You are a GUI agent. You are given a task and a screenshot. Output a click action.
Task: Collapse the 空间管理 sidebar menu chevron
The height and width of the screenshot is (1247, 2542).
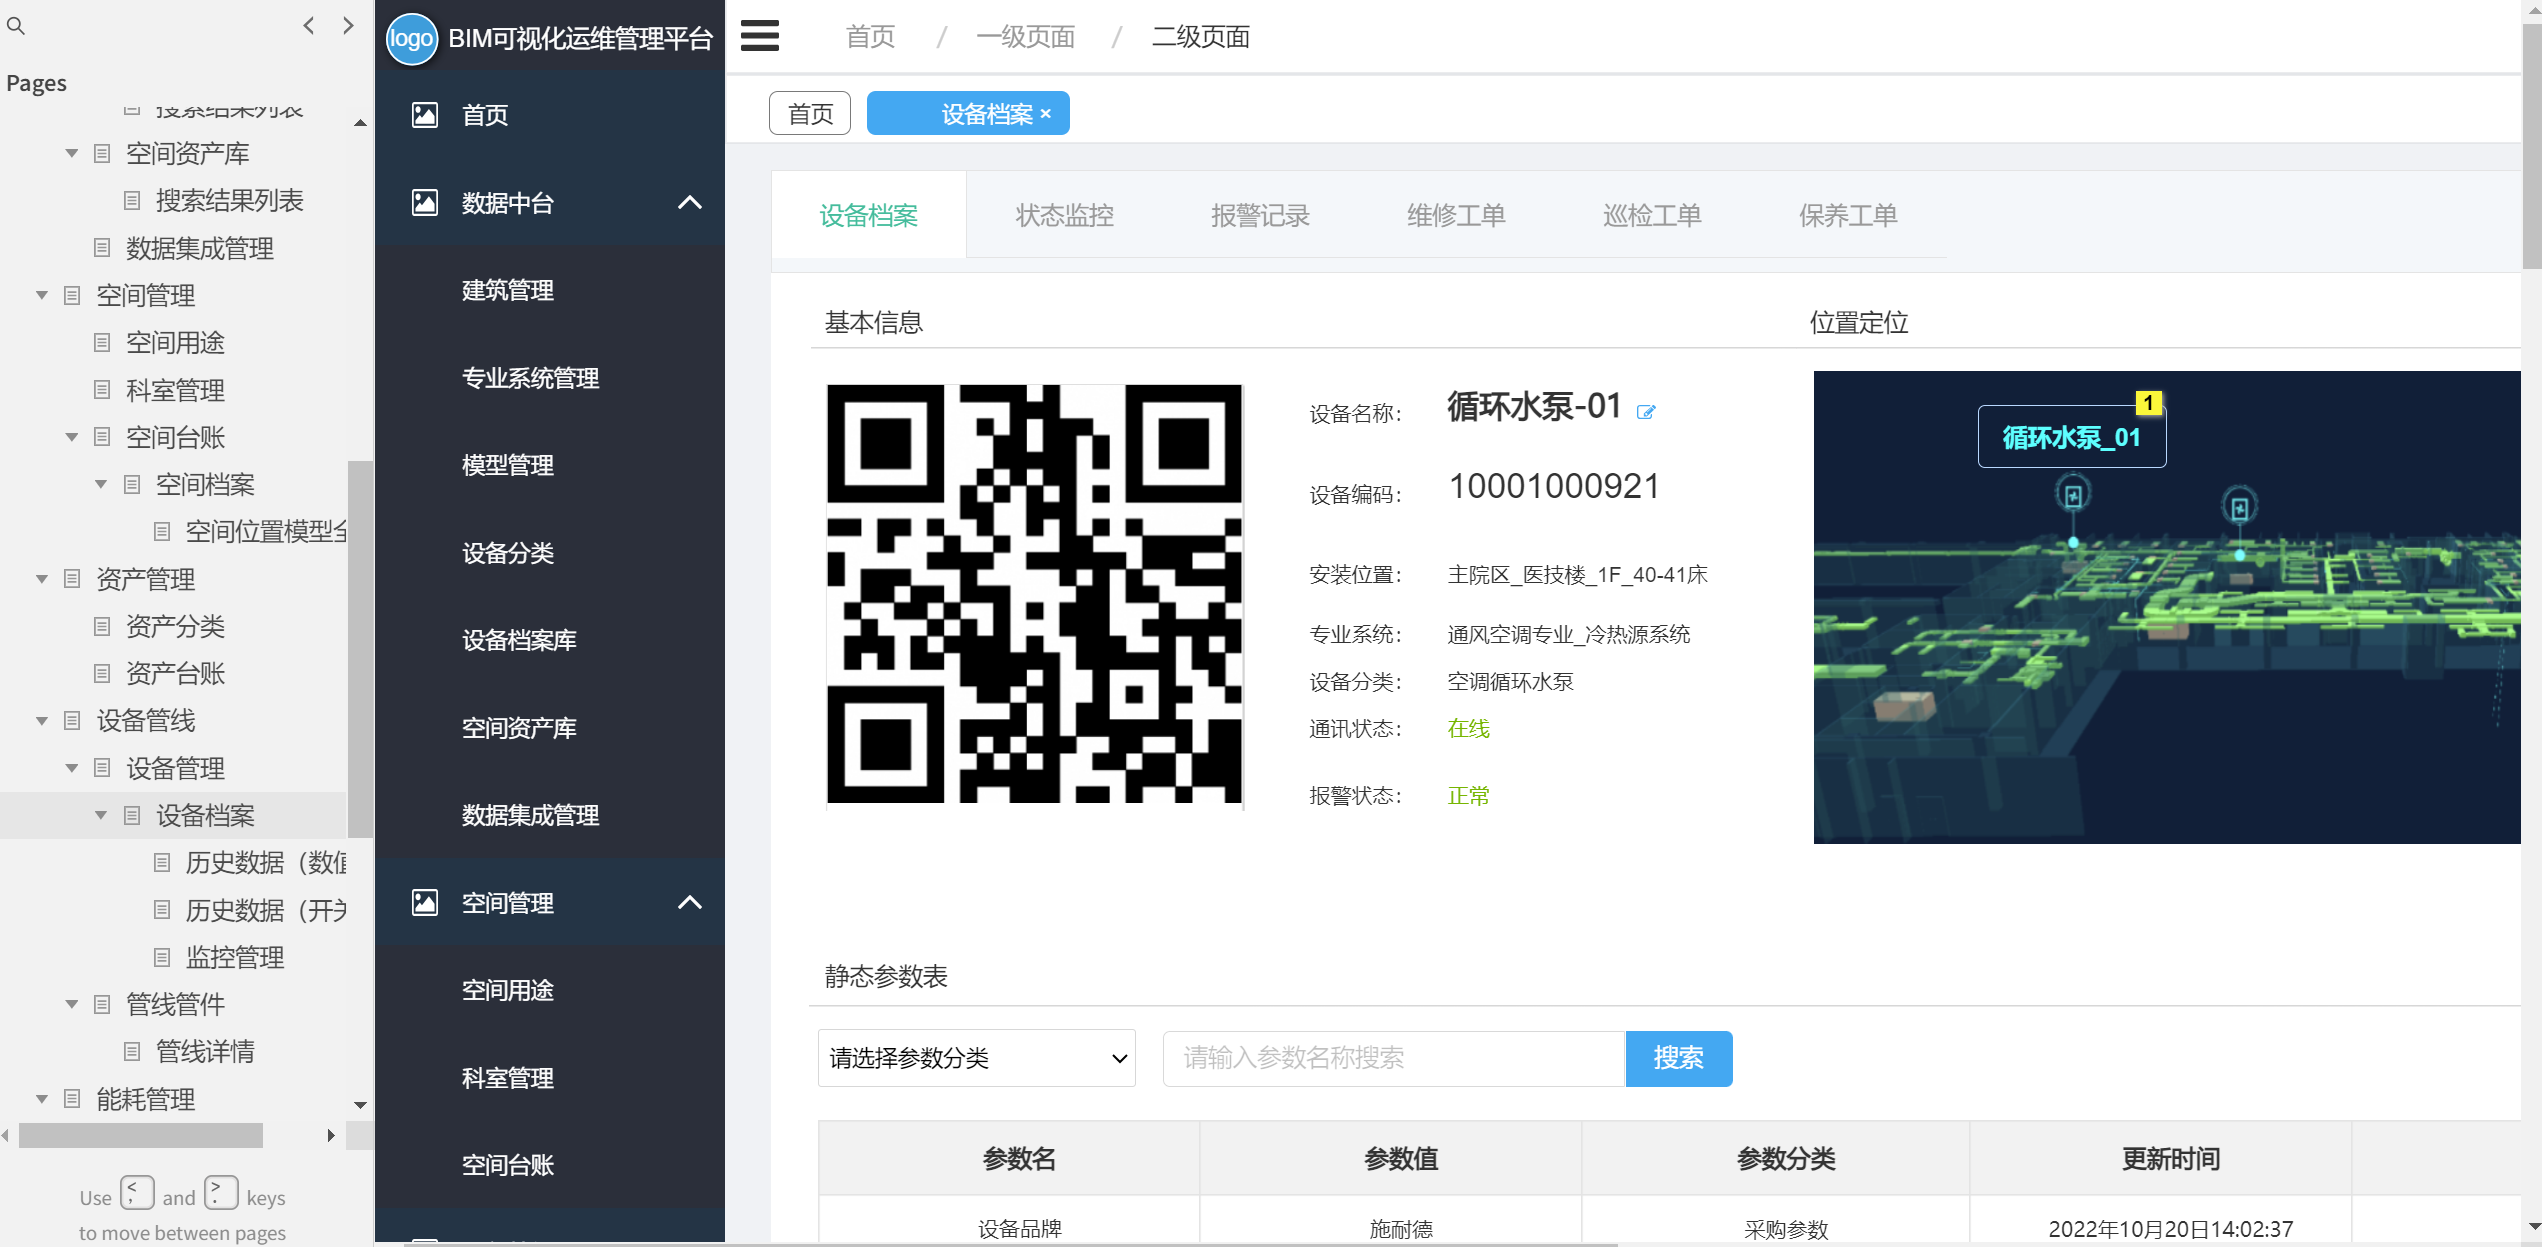tap(690, 903)
